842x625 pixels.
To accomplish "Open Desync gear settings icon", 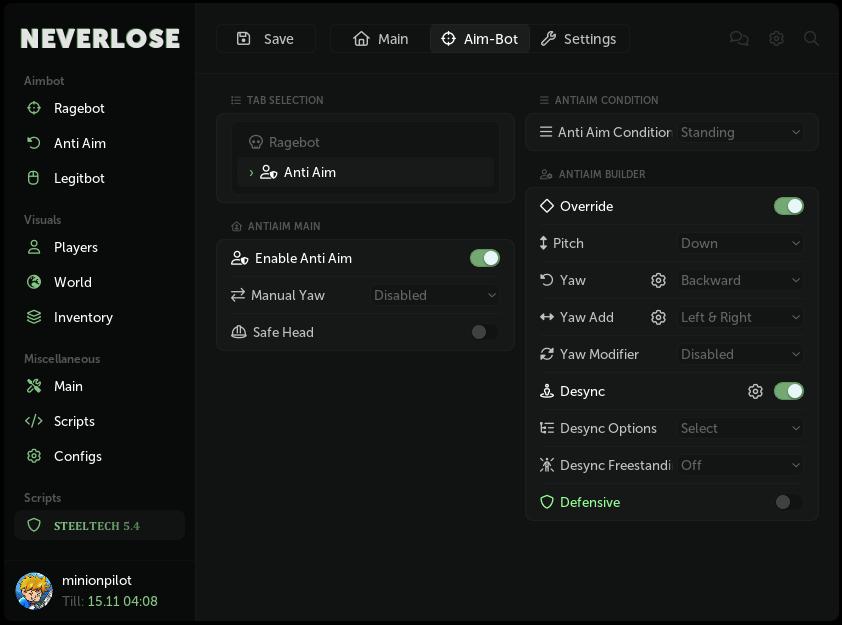I will [x=756, y=391].
